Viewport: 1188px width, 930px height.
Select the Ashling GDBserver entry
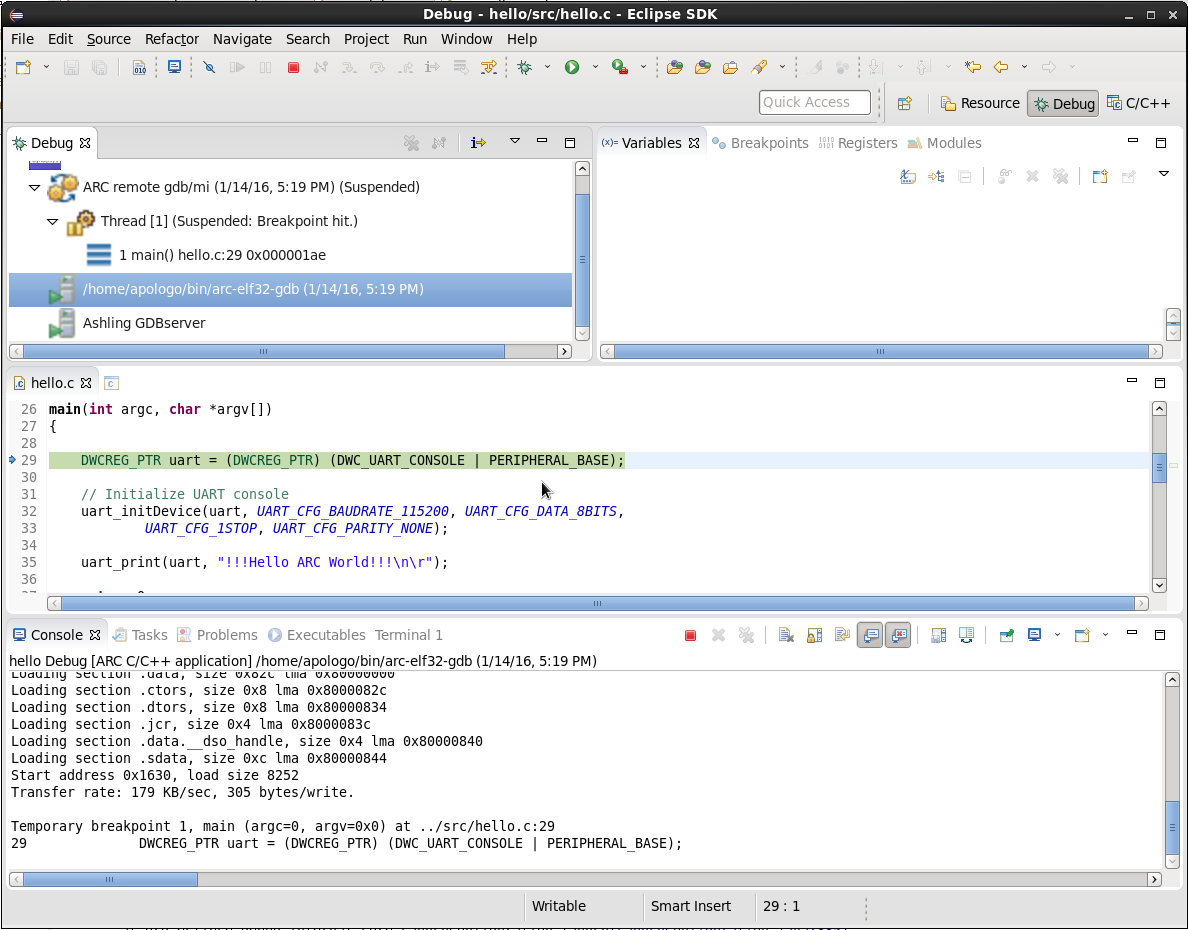click(144, 323)
